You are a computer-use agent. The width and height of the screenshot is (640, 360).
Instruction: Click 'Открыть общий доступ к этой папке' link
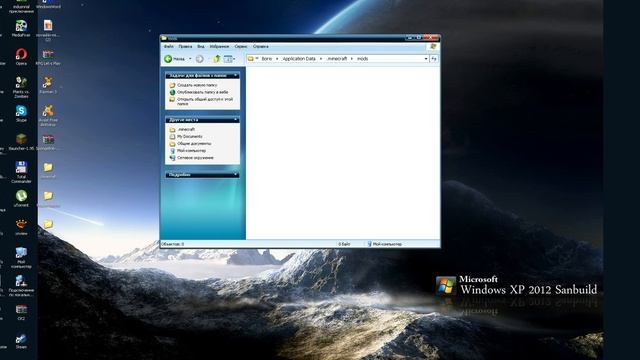point(205,101)
